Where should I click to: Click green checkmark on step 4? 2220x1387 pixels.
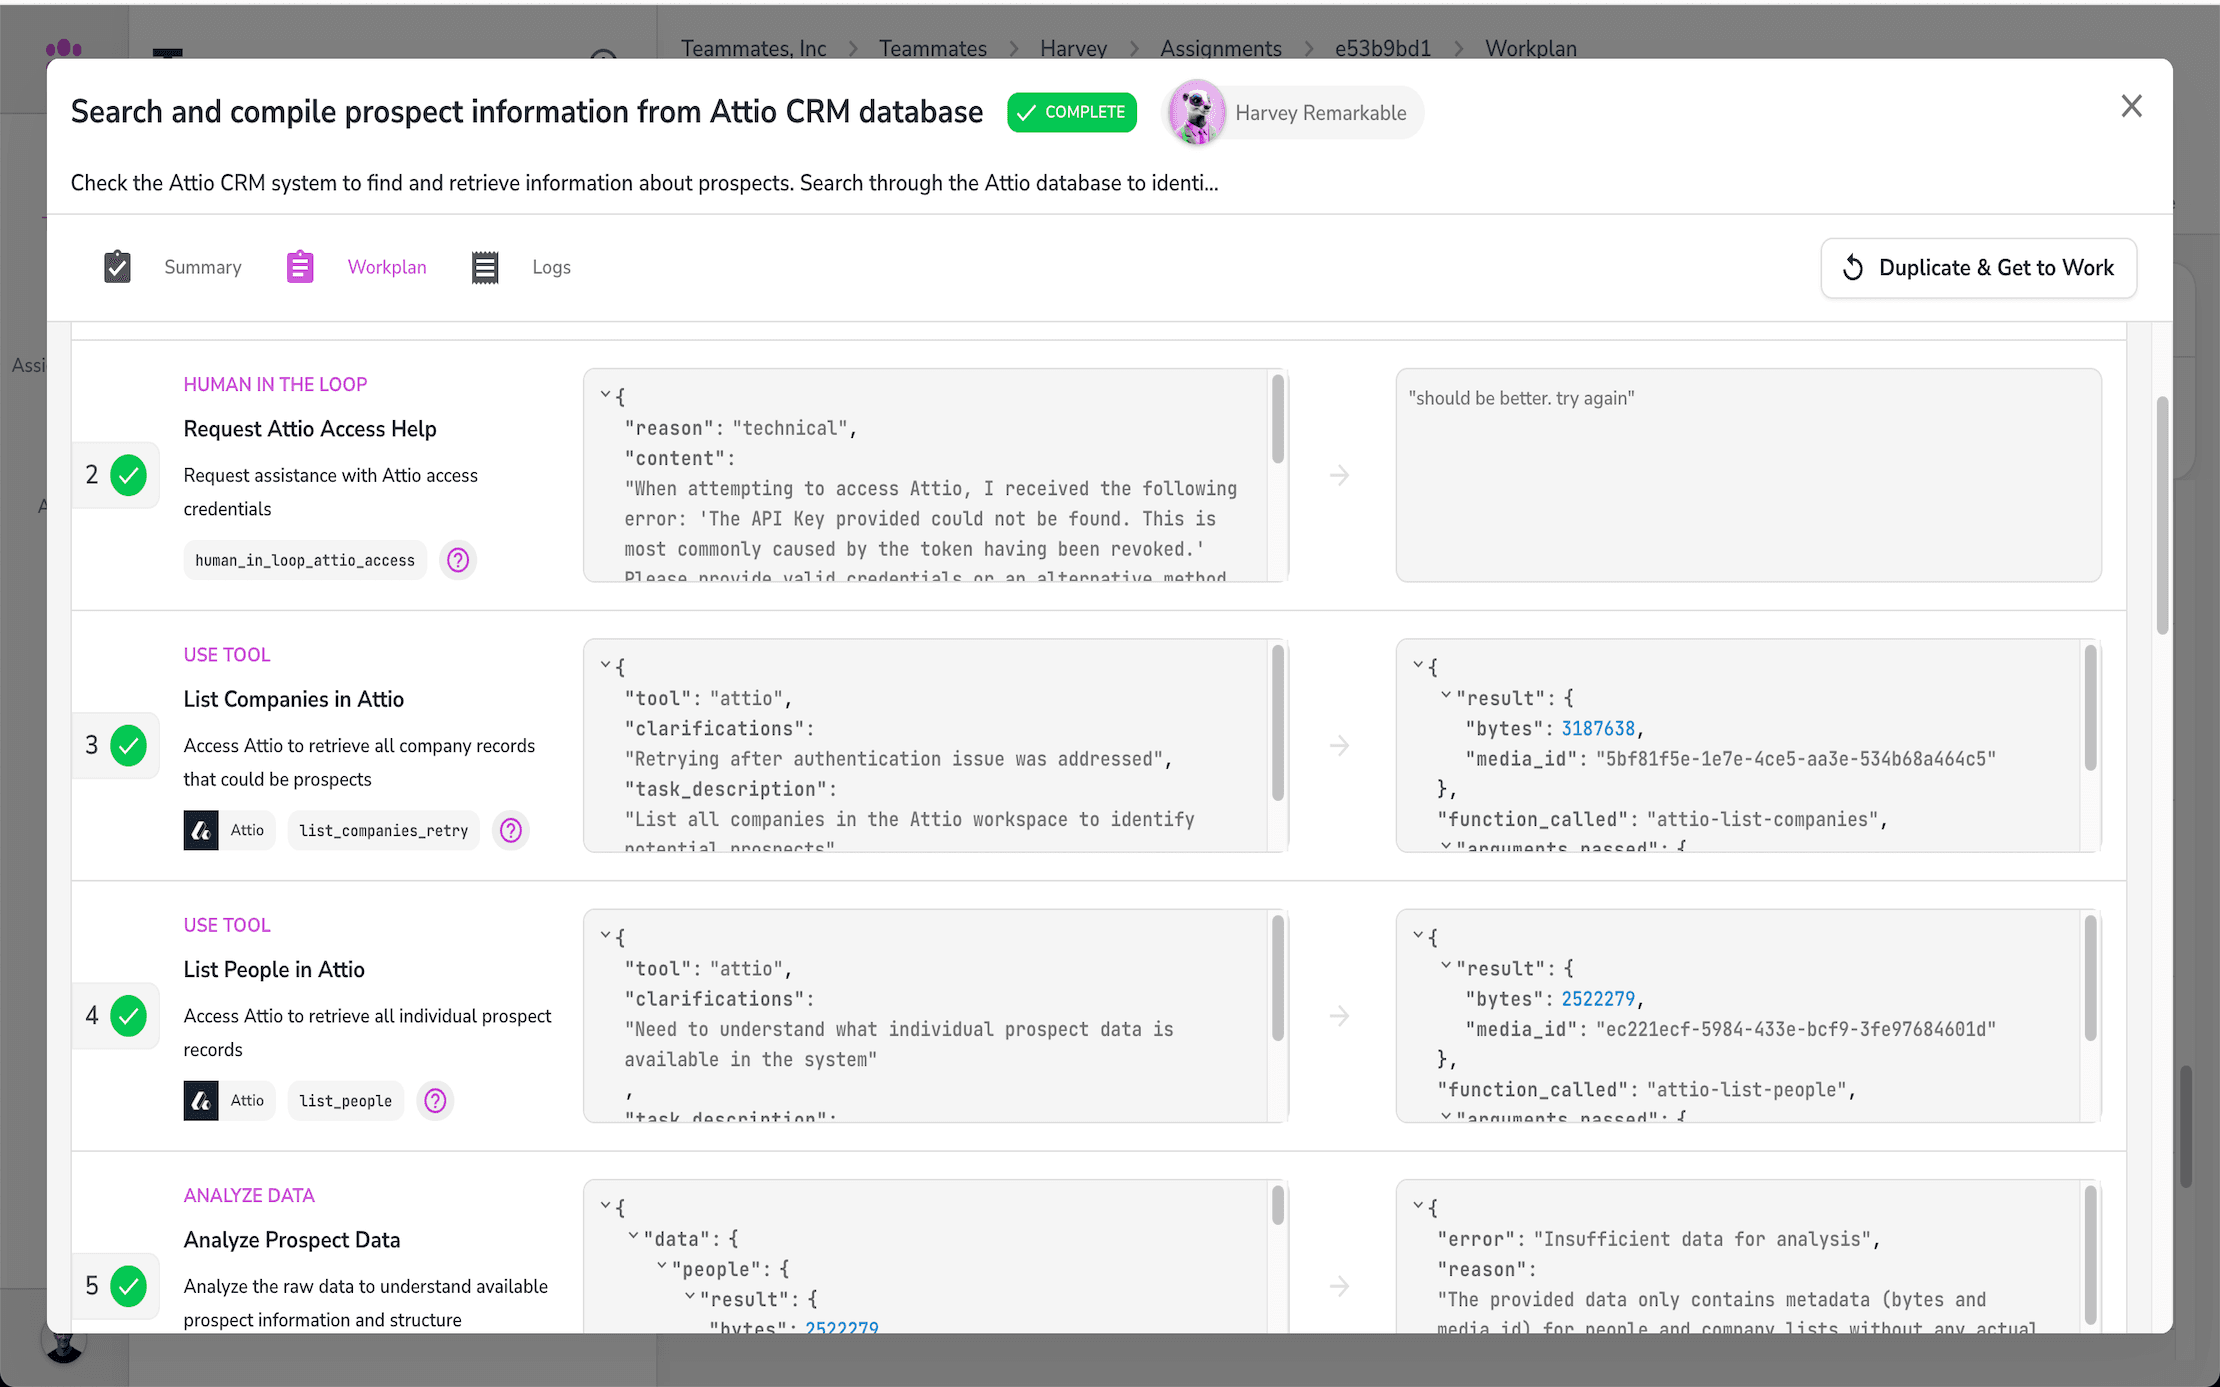coord(129,1016)
